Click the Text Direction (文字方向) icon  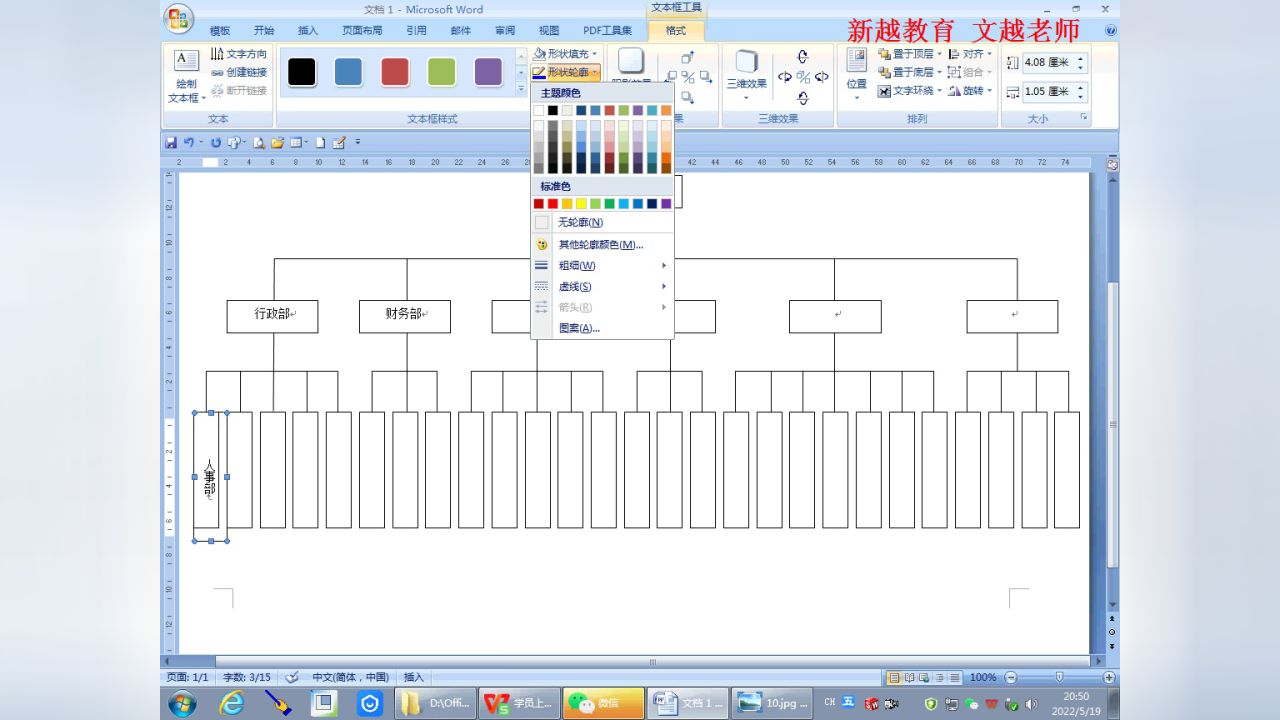[x=239, y=54]
